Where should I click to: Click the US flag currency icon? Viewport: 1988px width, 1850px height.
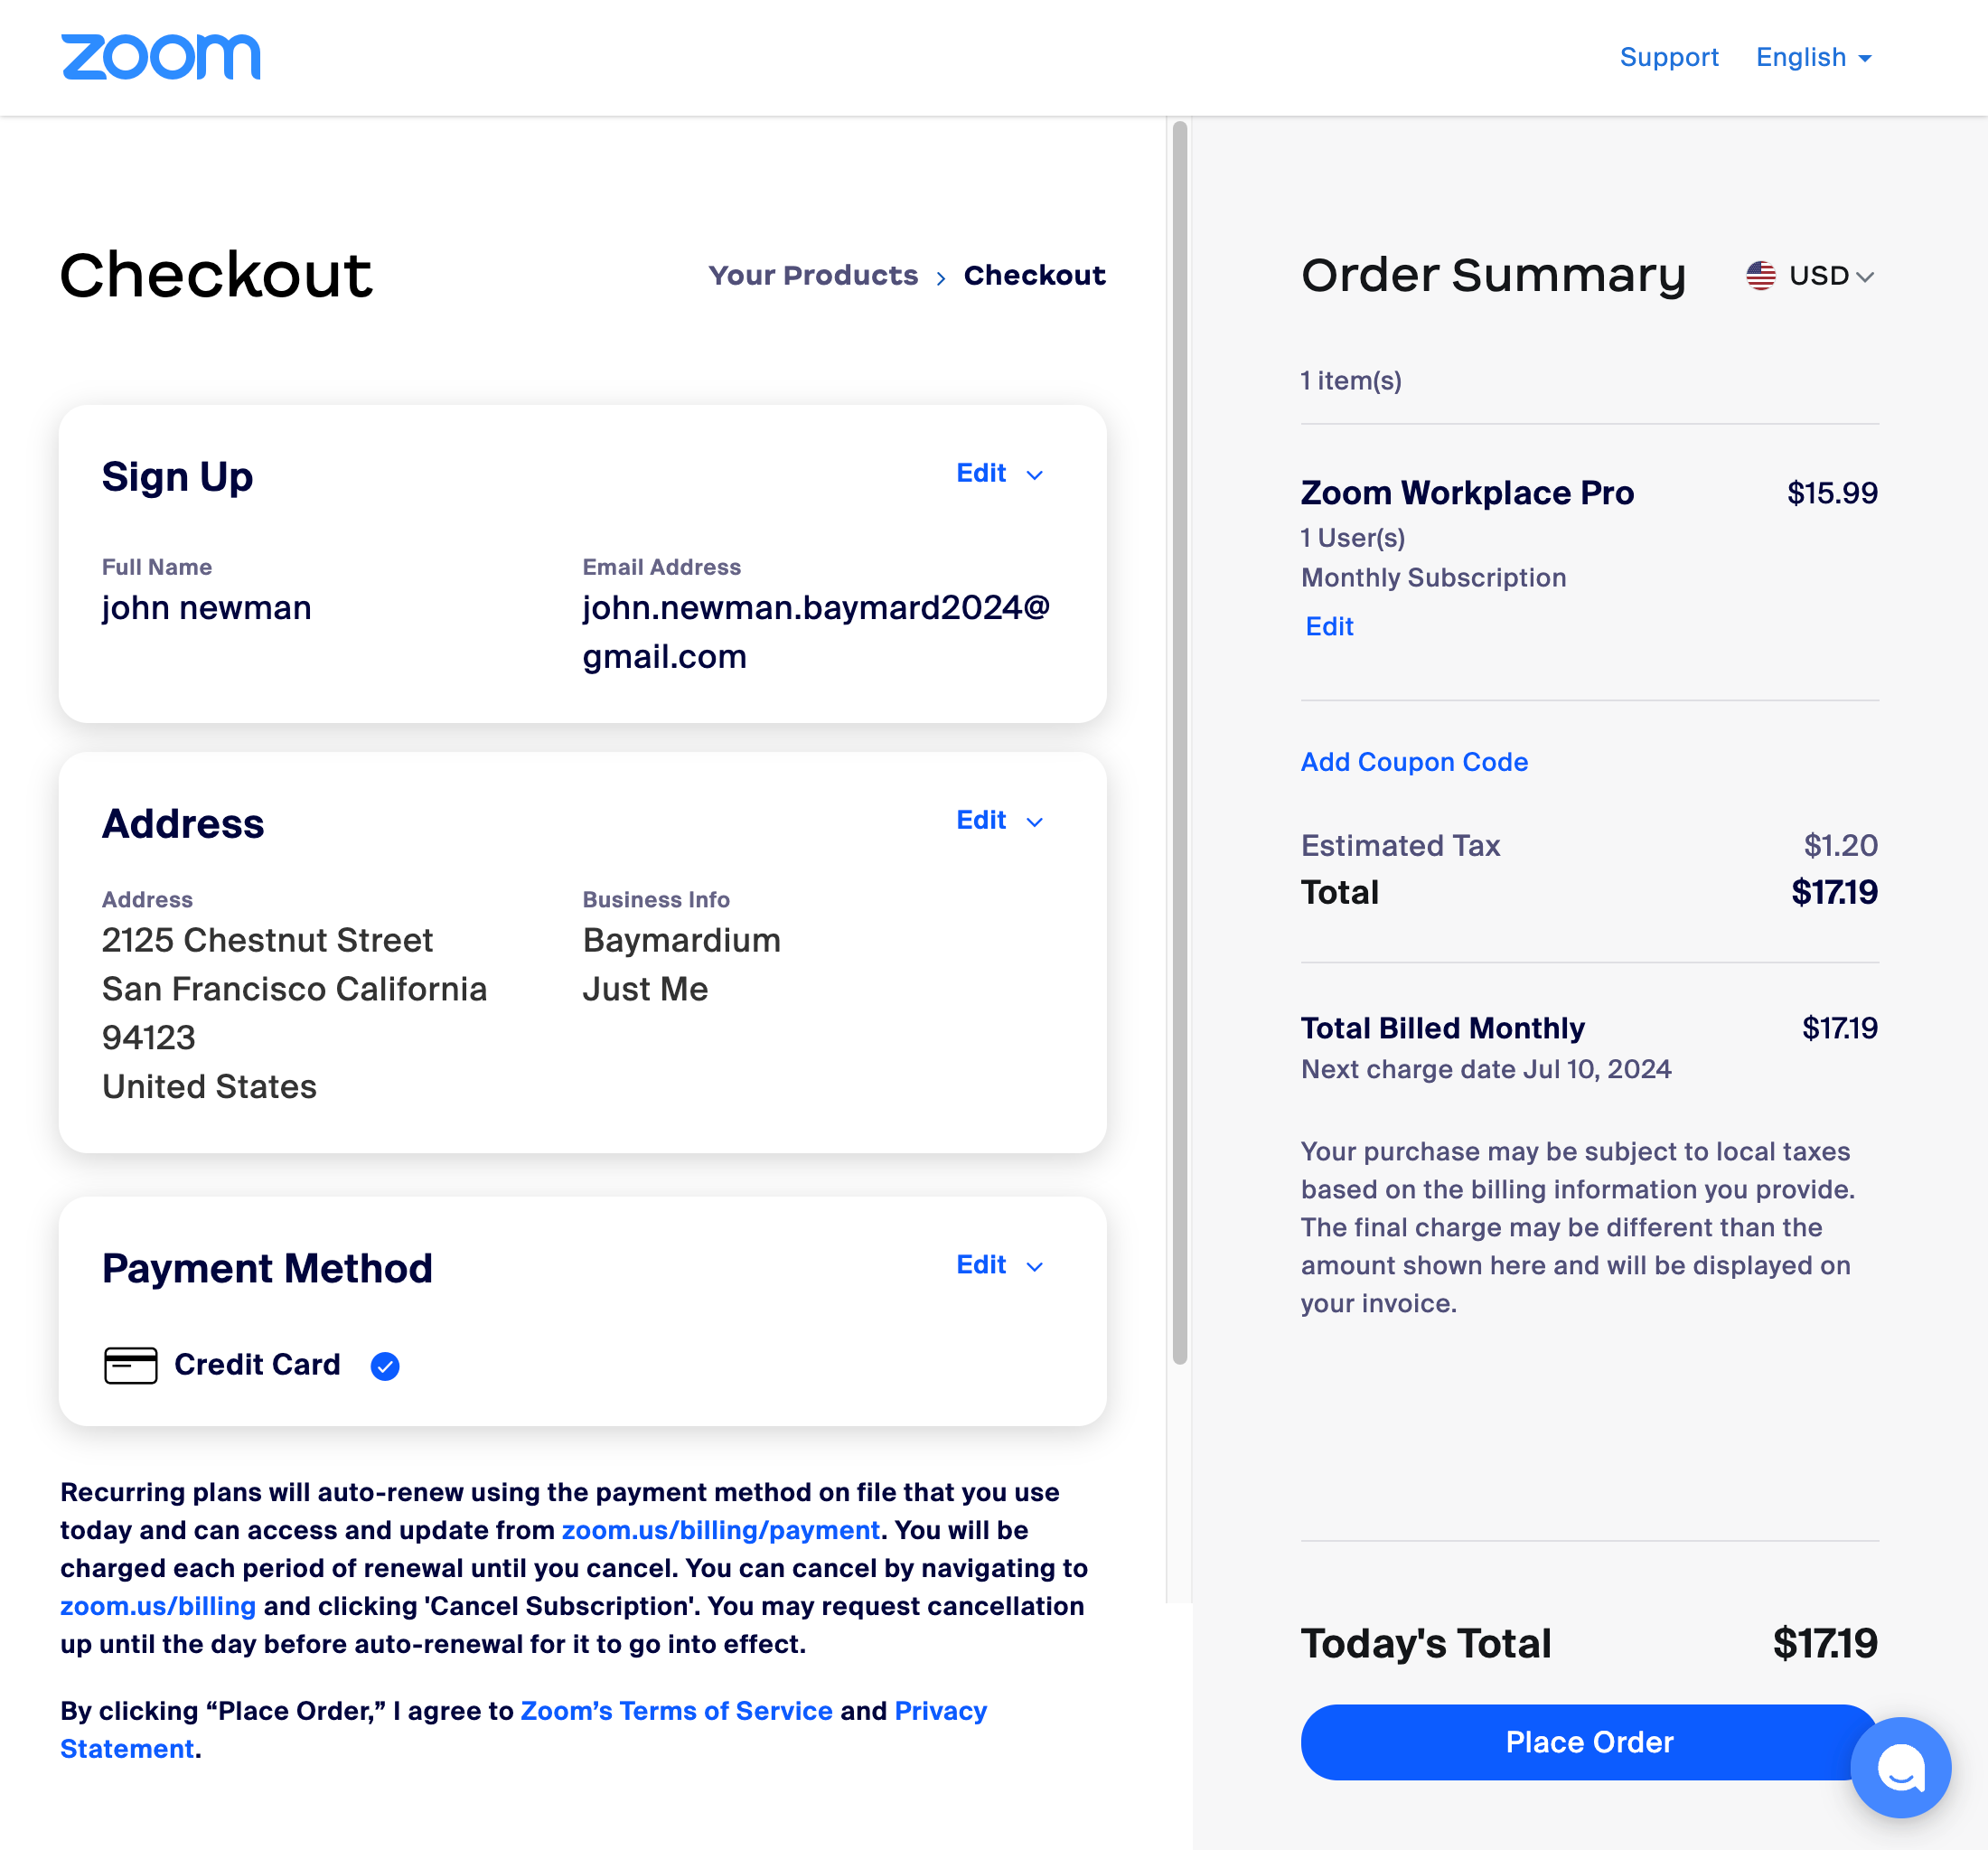coord(1761,275)
